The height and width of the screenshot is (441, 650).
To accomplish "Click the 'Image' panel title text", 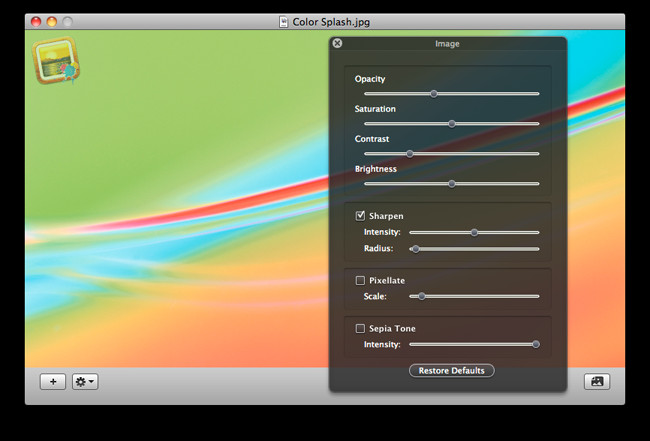I will click(x=447, y=44).
